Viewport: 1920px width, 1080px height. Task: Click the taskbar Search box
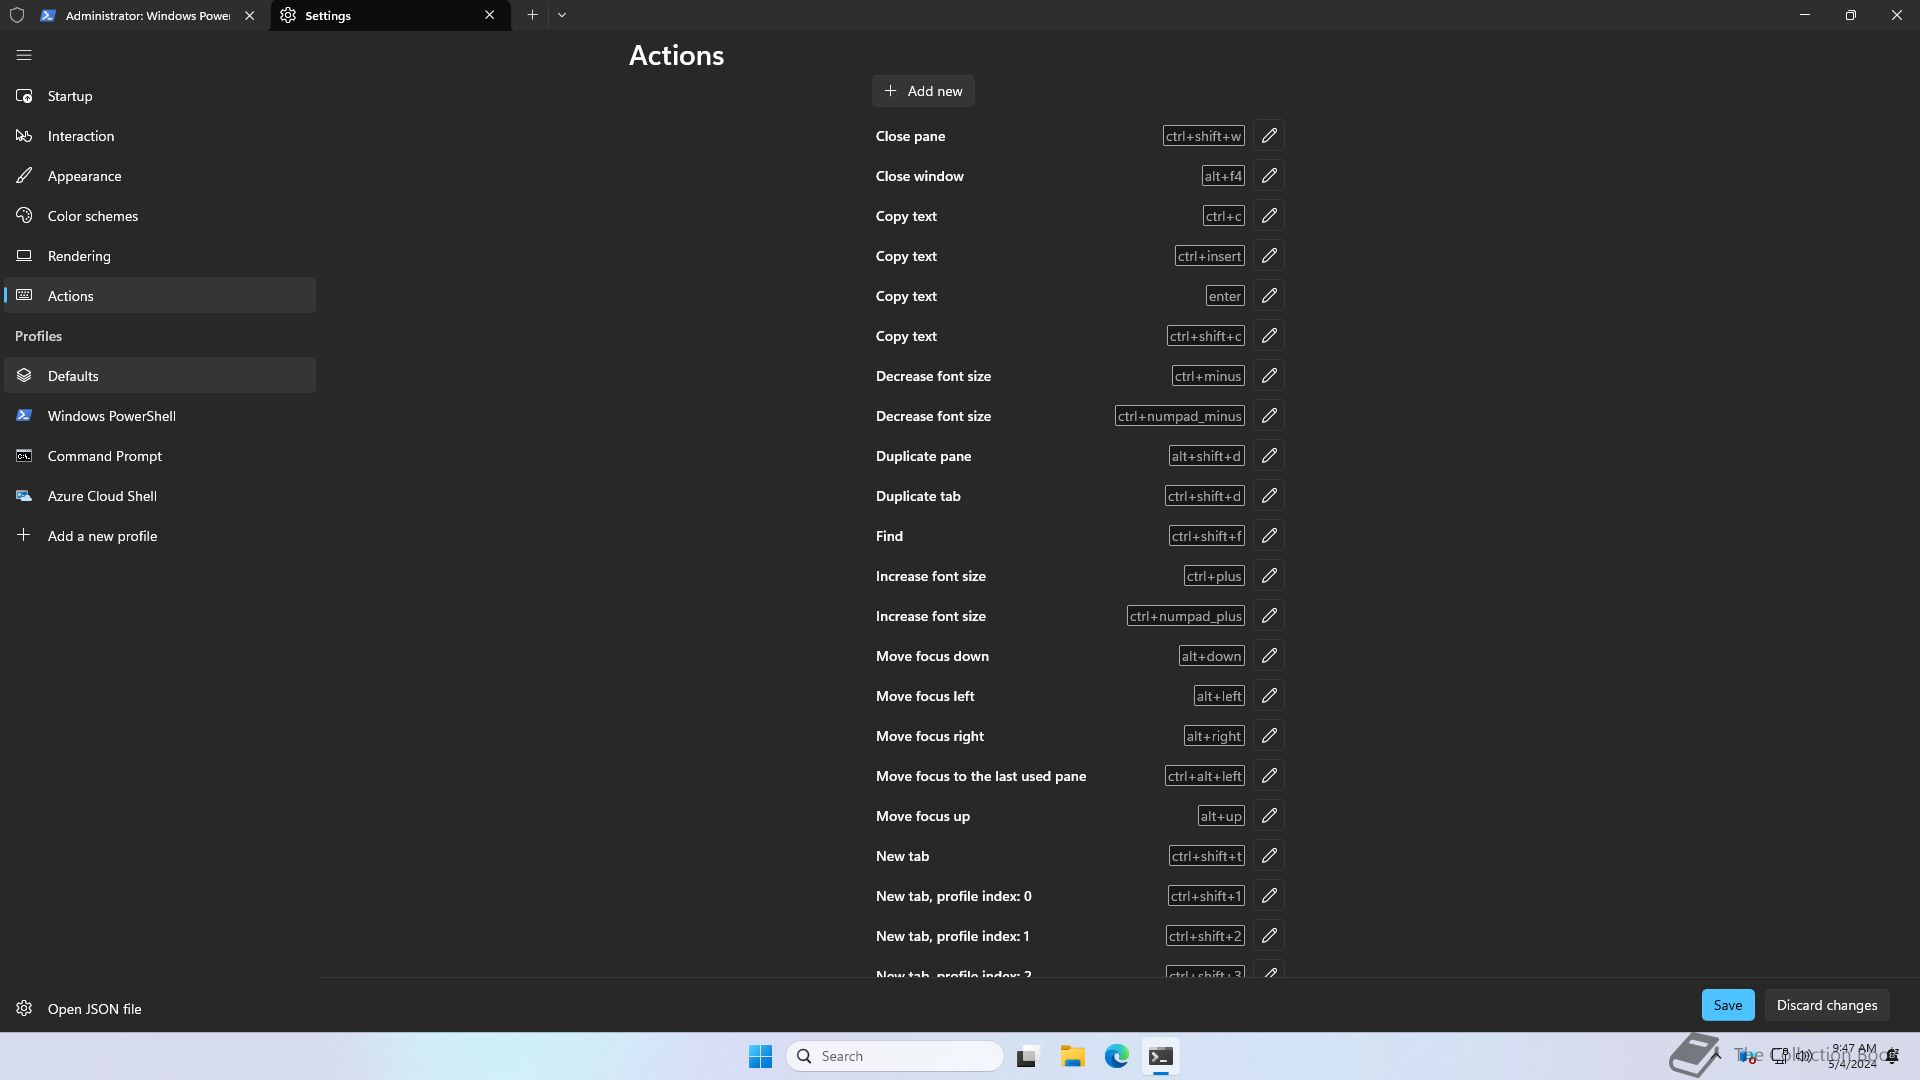[895, 1056]
